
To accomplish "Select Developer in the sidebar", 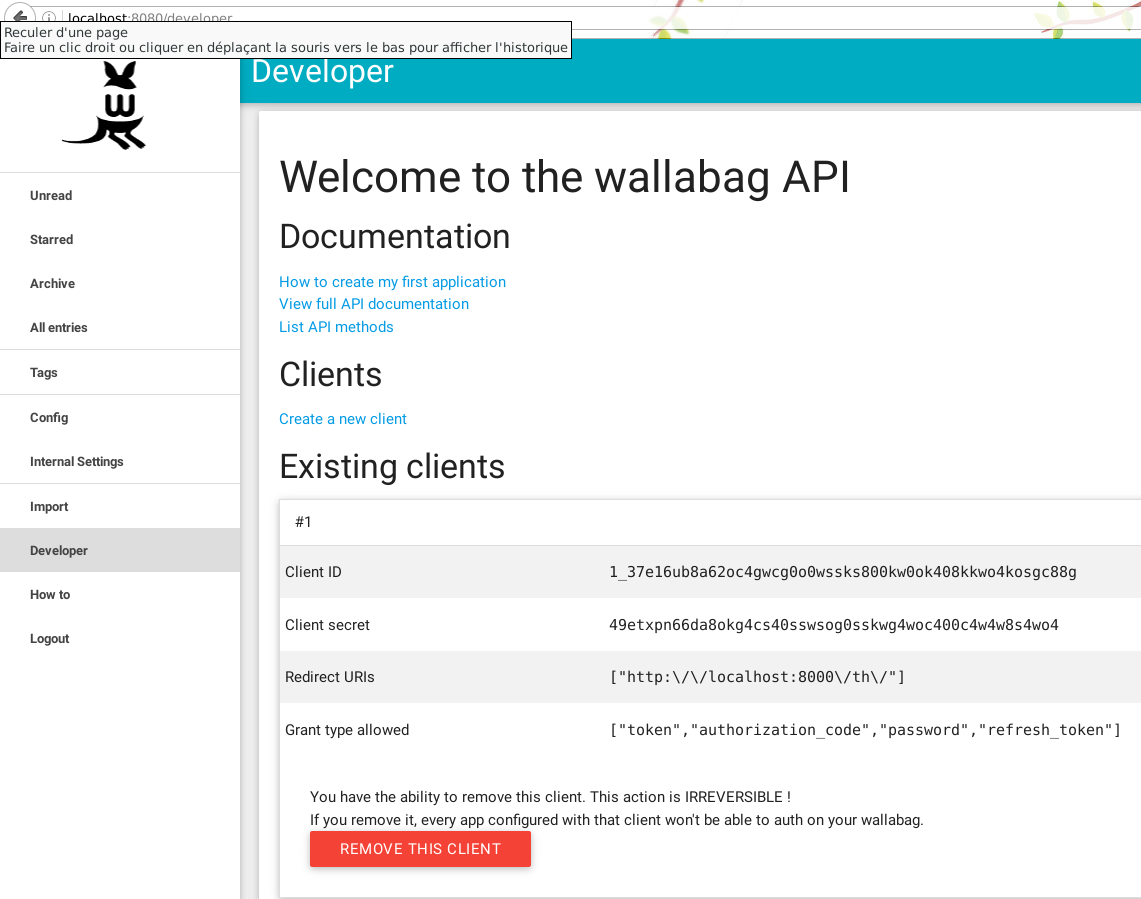I will point(58,550).
